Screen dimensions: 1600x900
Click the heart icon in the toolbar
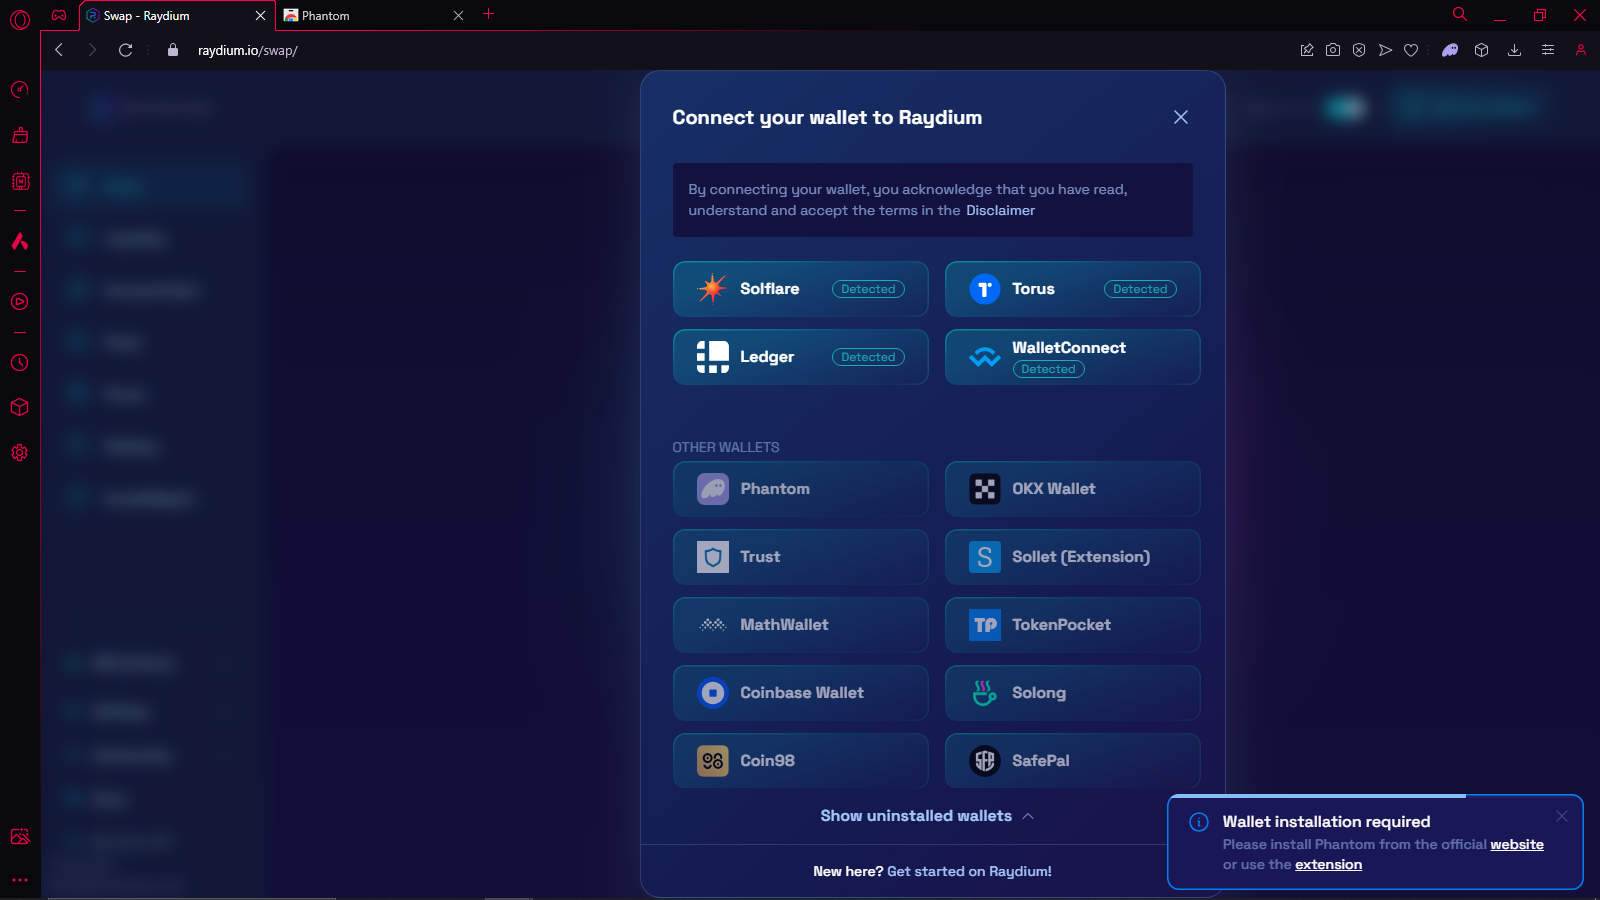pos(1411,50)
